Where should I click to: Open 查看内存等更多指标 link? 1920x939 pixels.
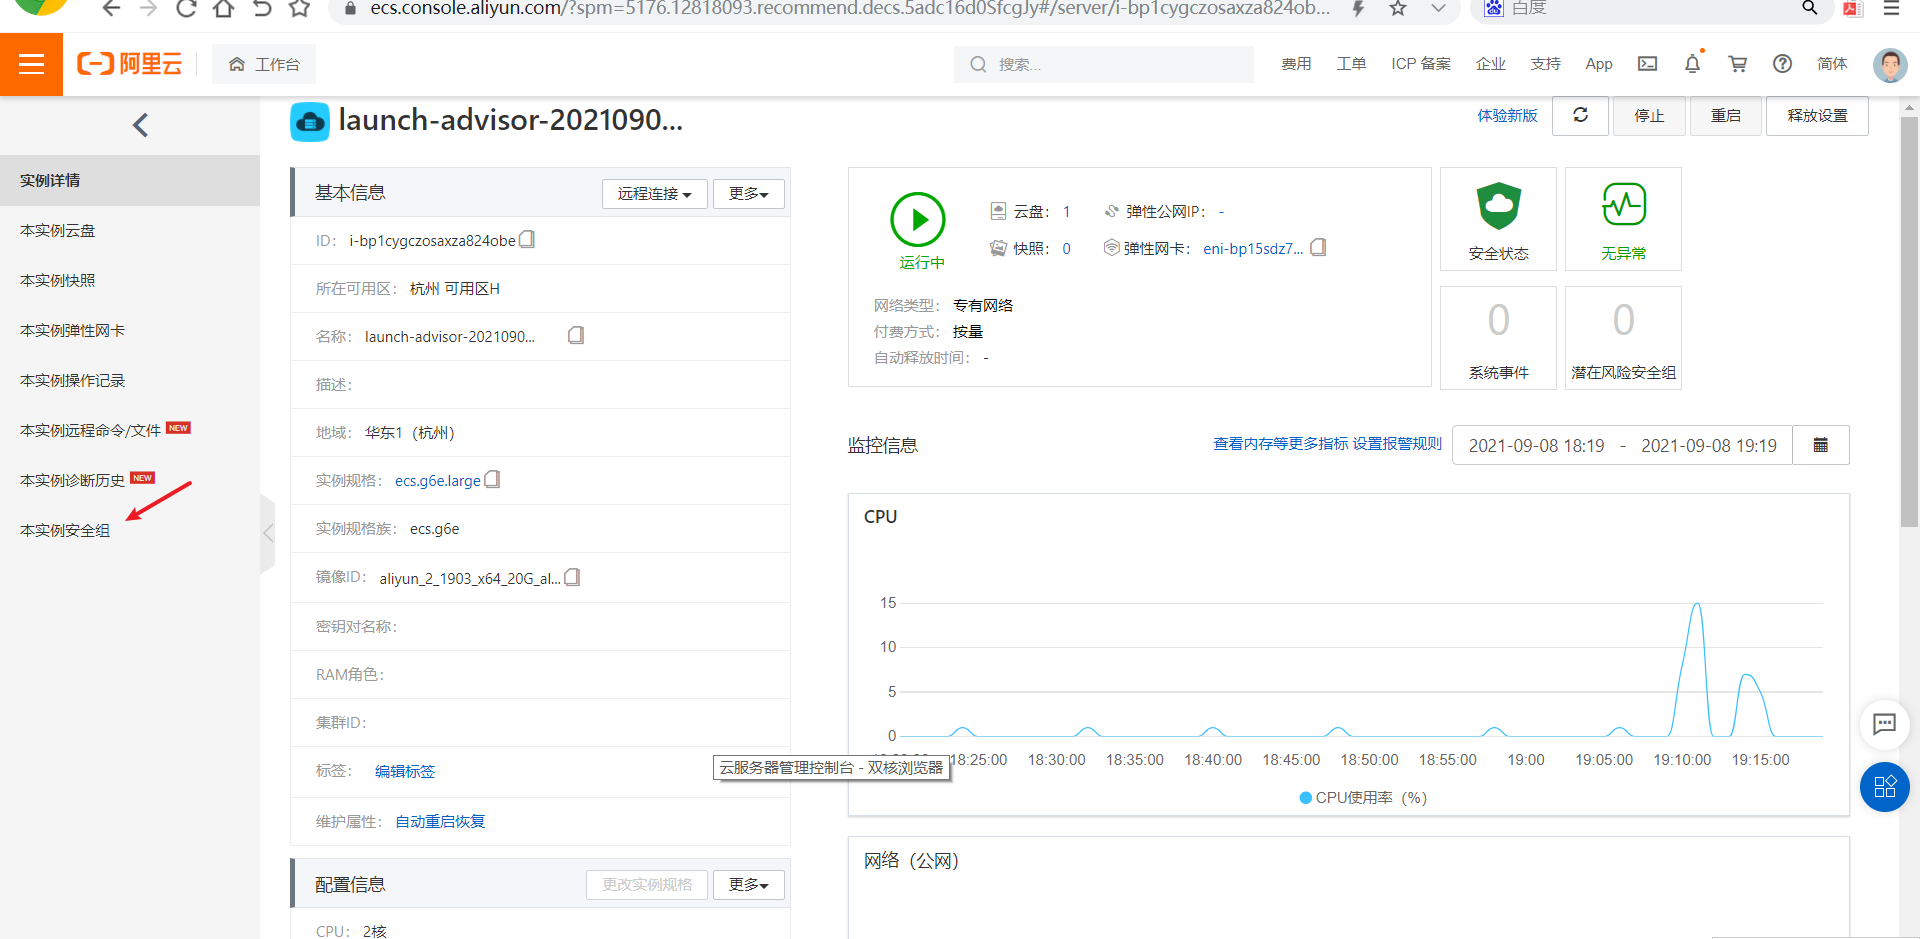pos(1280,444)
